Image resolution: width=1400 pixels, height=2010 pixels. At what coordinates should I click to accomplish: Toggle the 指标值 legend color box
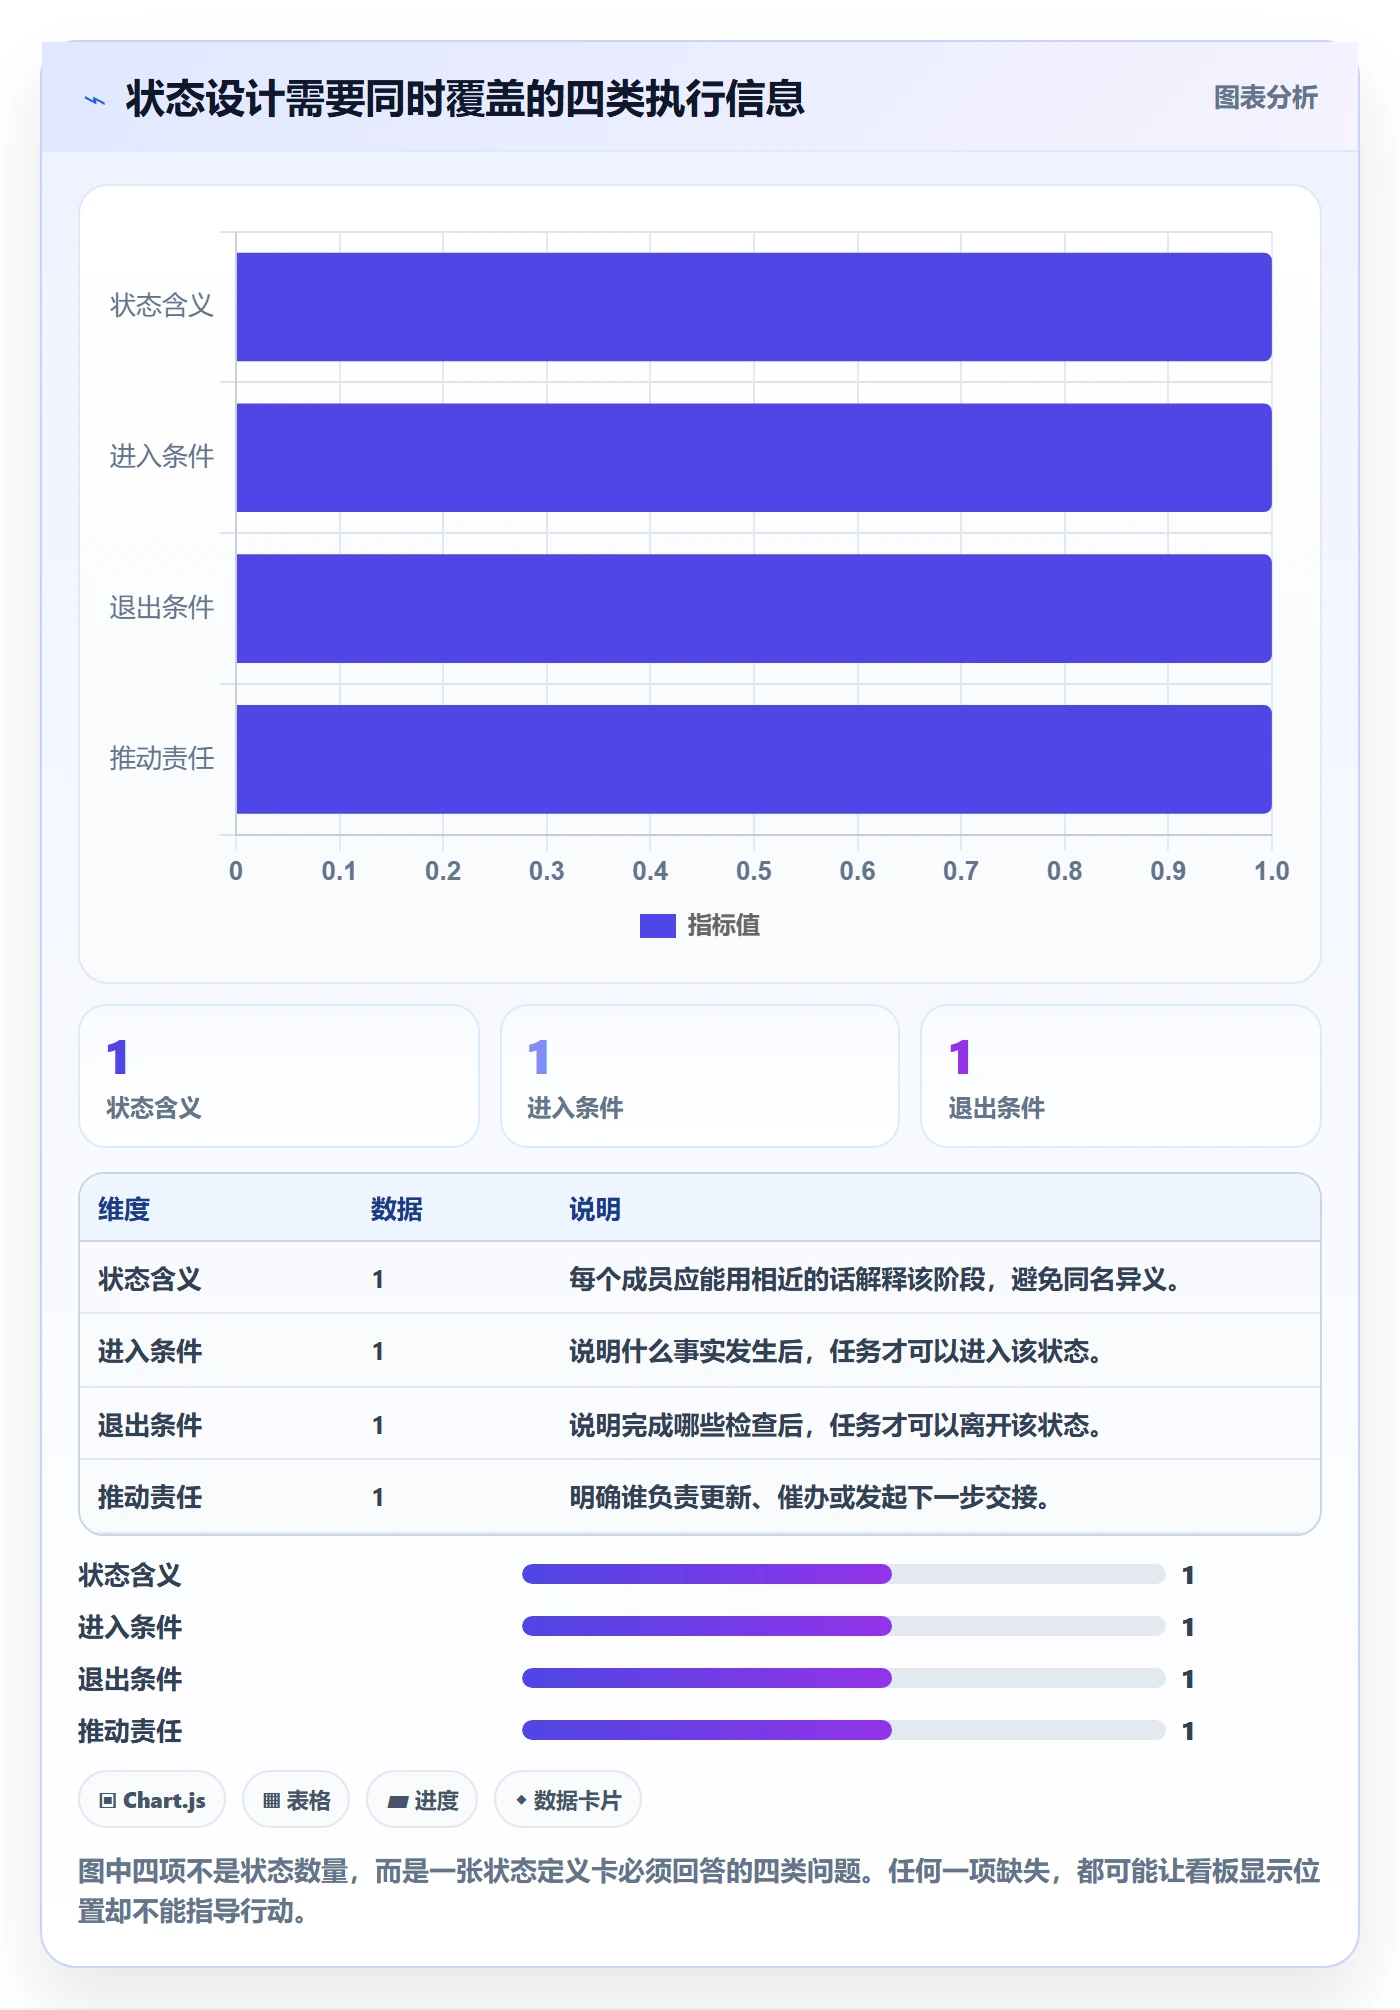pos(657,926)
